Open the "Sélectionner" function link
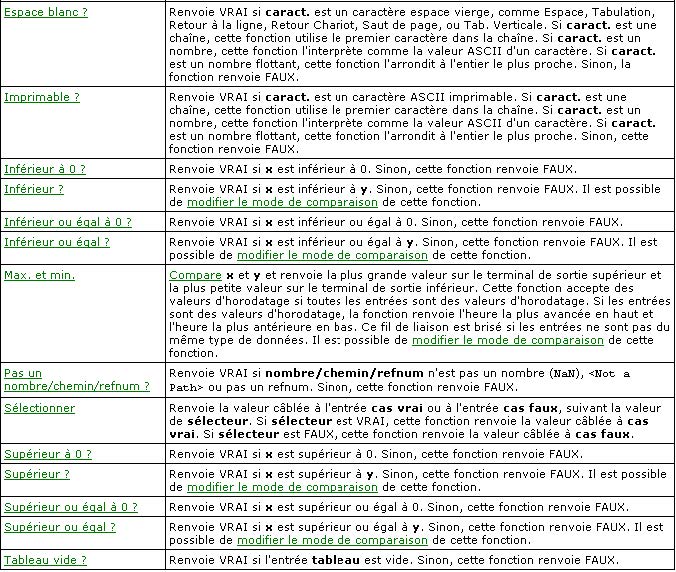Image resolution: width=676 pixels, height=572 pixels. tap(39, 408)
